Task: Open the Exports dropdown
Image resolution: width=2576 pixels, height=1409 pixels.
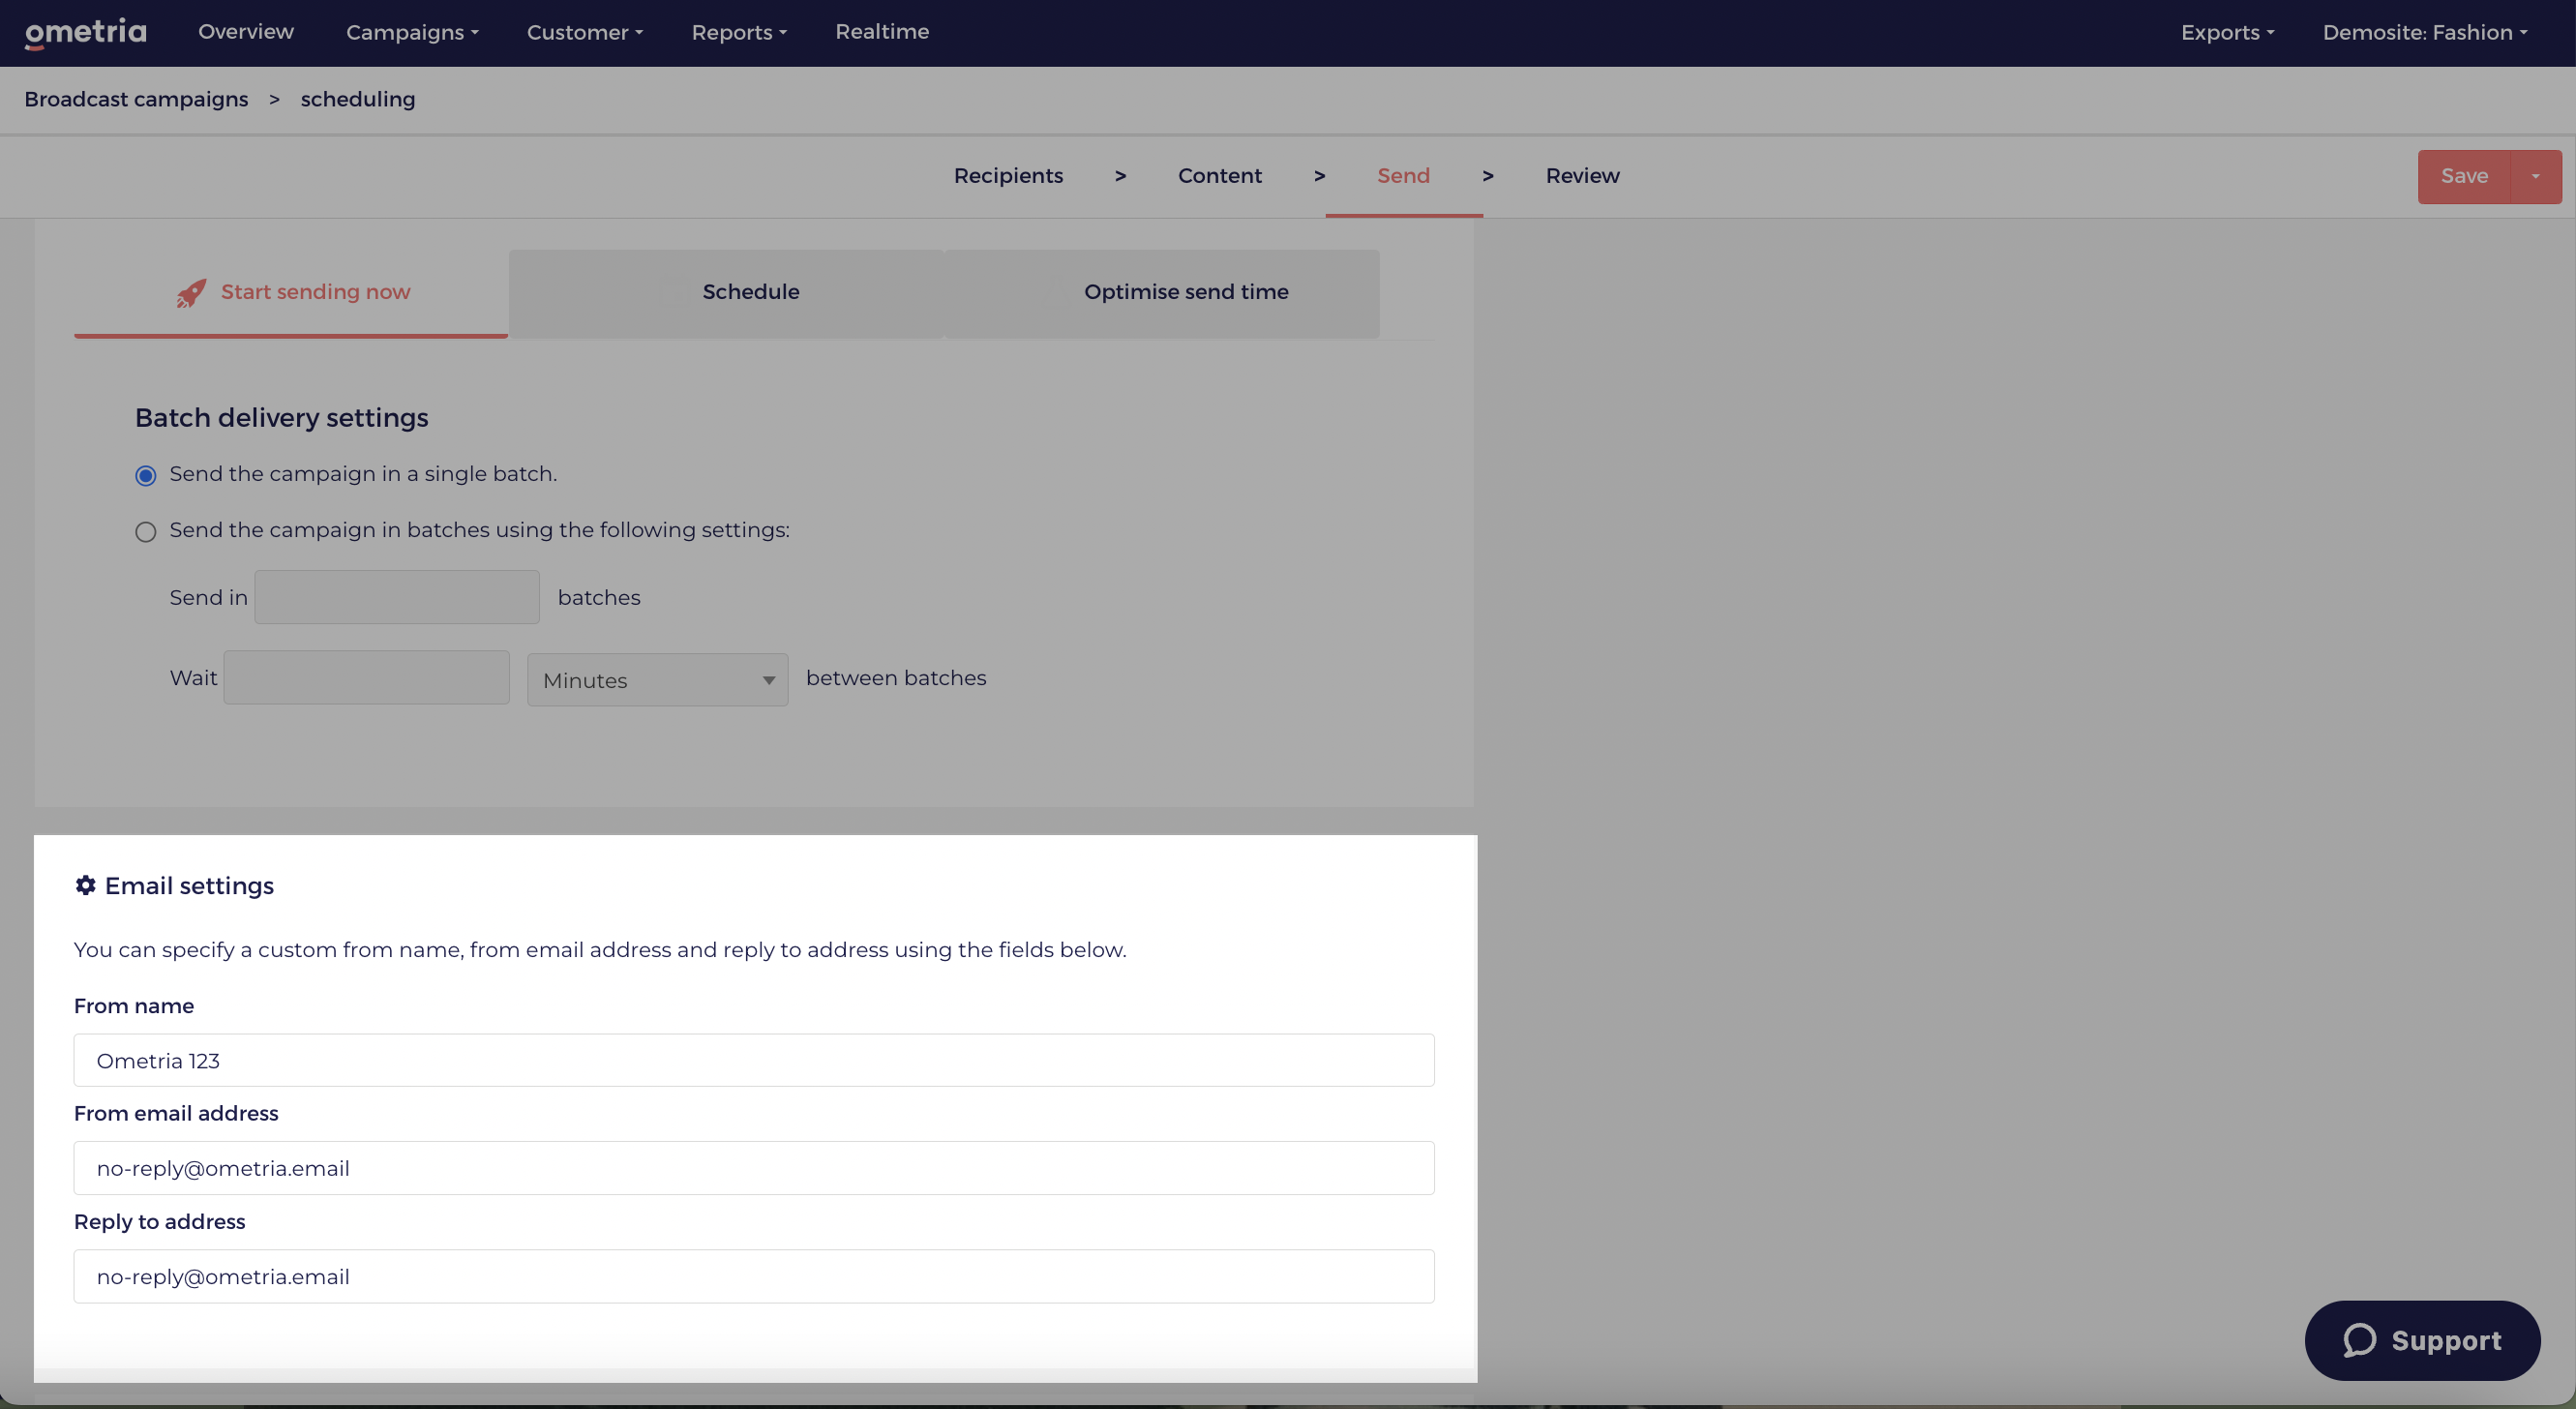Action: point(2228,32)
